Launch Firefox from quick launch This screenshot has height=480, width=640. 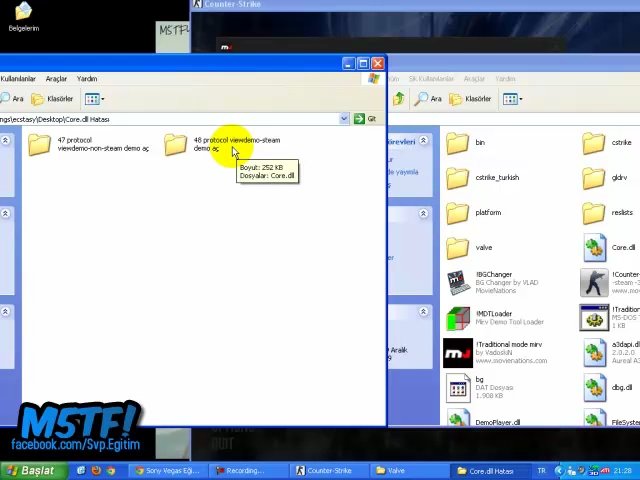(96, 471)
